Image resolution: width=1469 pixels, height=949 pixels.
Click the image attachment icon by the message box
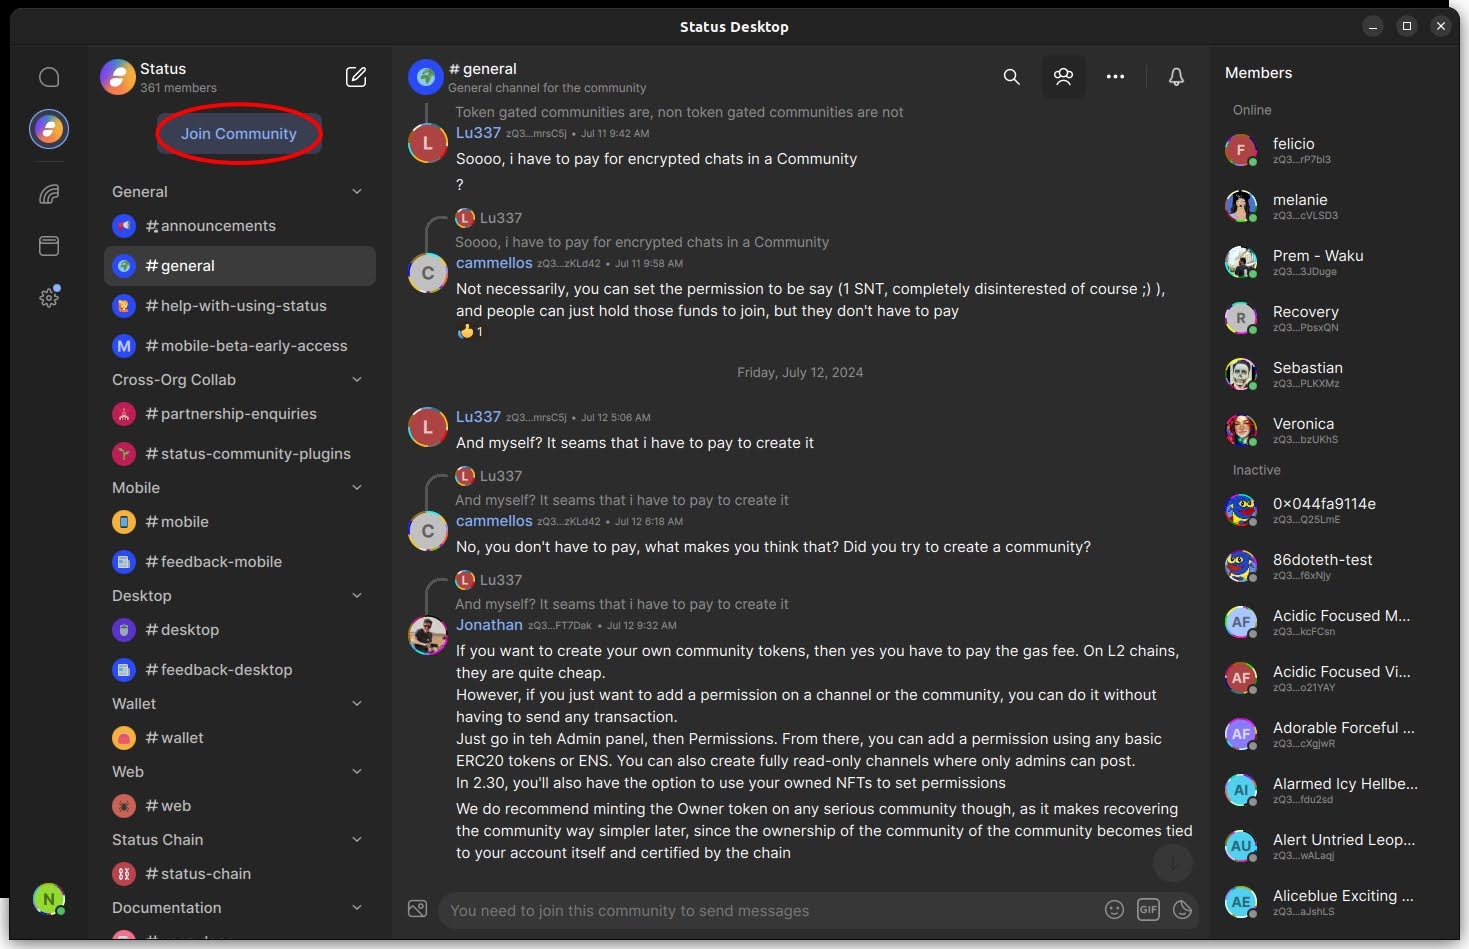pos(418,909)
